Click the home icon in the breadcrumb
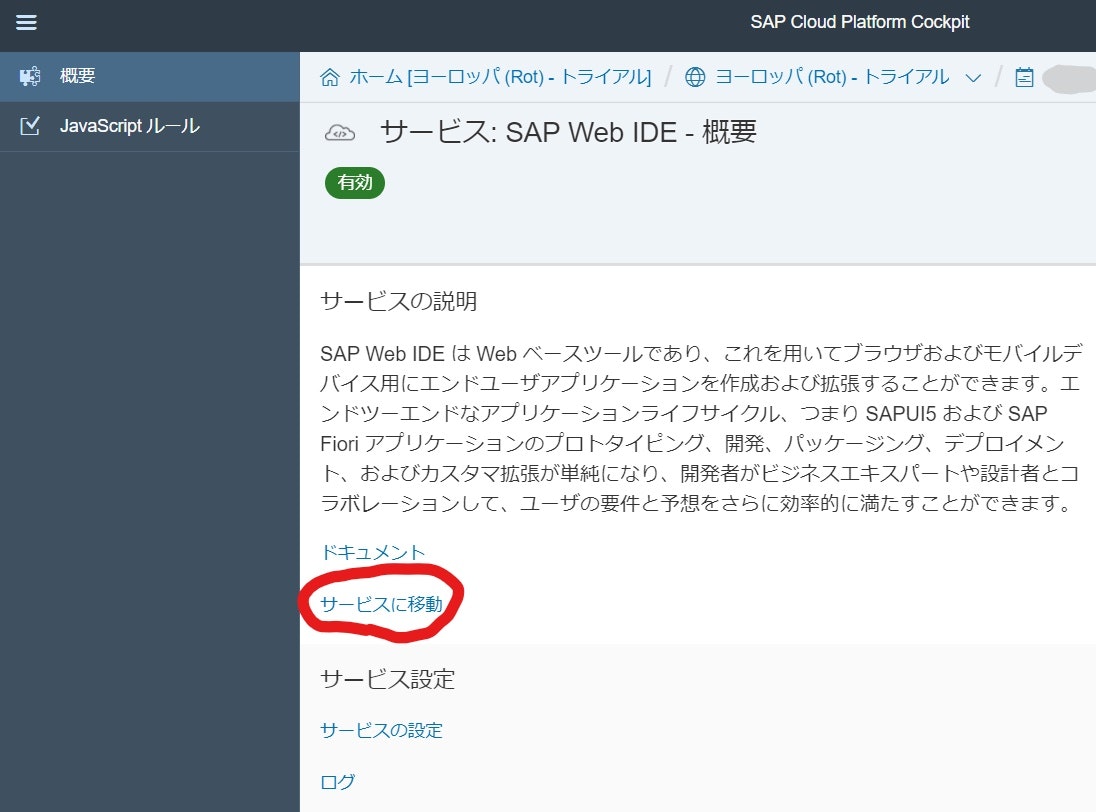Image resolution: width=1096 pixels, height=812 pixels. pos(330,76)
